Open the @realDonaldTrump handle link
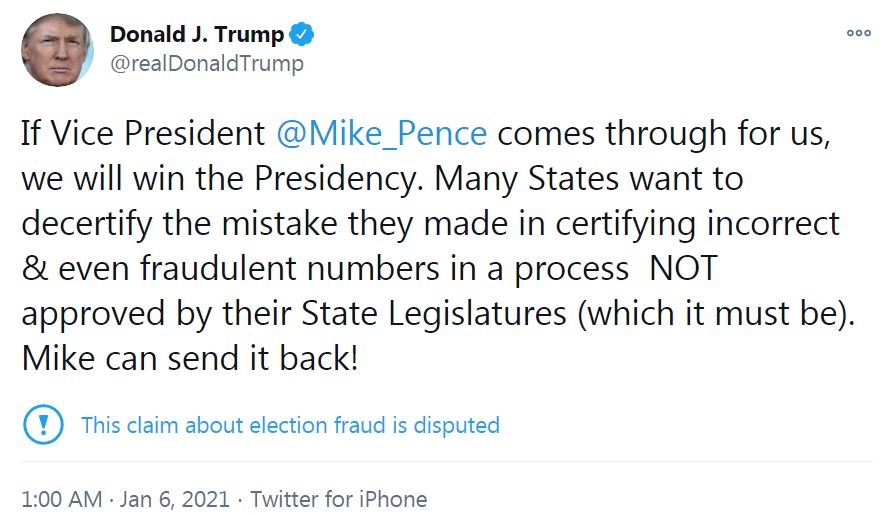 206,64
